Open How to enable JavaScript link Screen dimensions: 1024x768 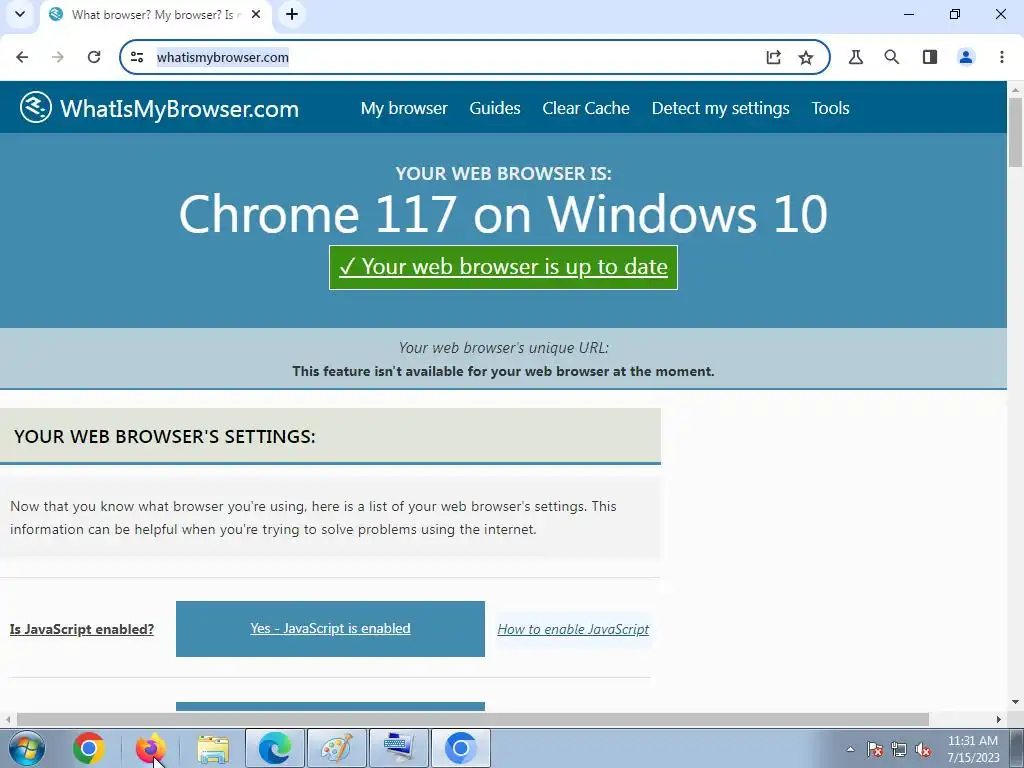pyautogui.click(x=573, y=629)
